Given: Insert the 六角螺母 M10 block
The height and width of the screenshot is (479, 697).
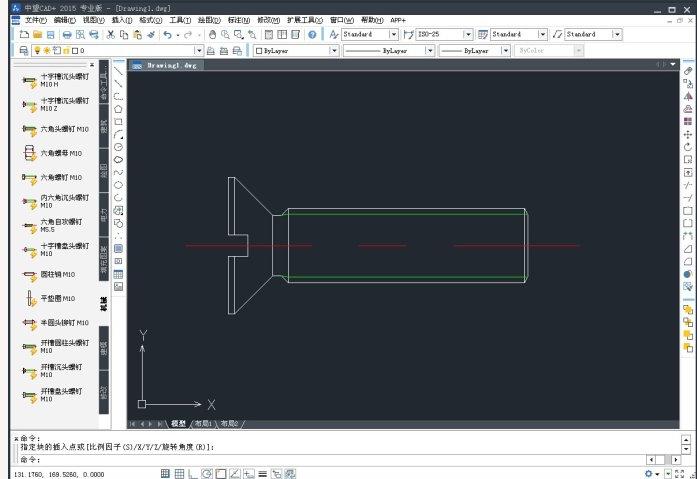Looking at the screenshot, I should pyautogui.click(x=52, y=153).
